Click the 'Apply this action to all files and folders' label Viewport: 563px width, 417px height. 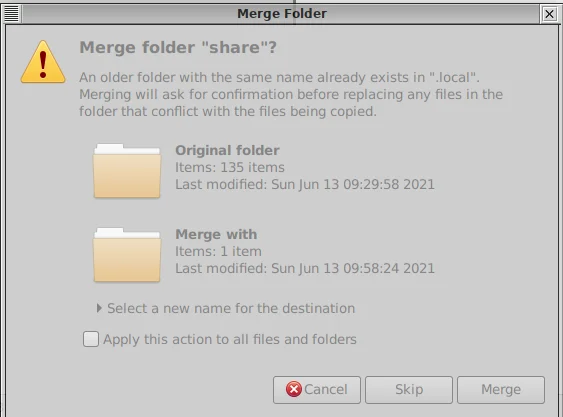(x=230, y=339)
